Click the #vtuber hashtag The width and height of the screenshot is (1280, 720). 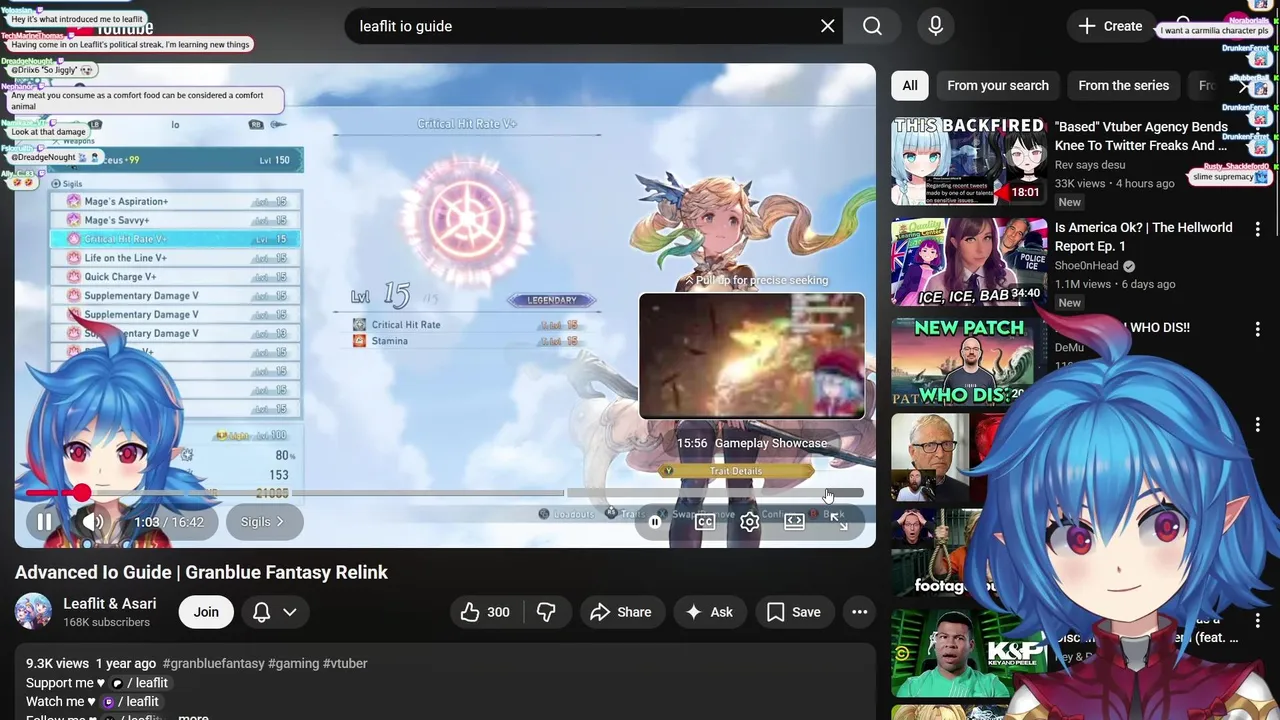click(x=345, y=663)
